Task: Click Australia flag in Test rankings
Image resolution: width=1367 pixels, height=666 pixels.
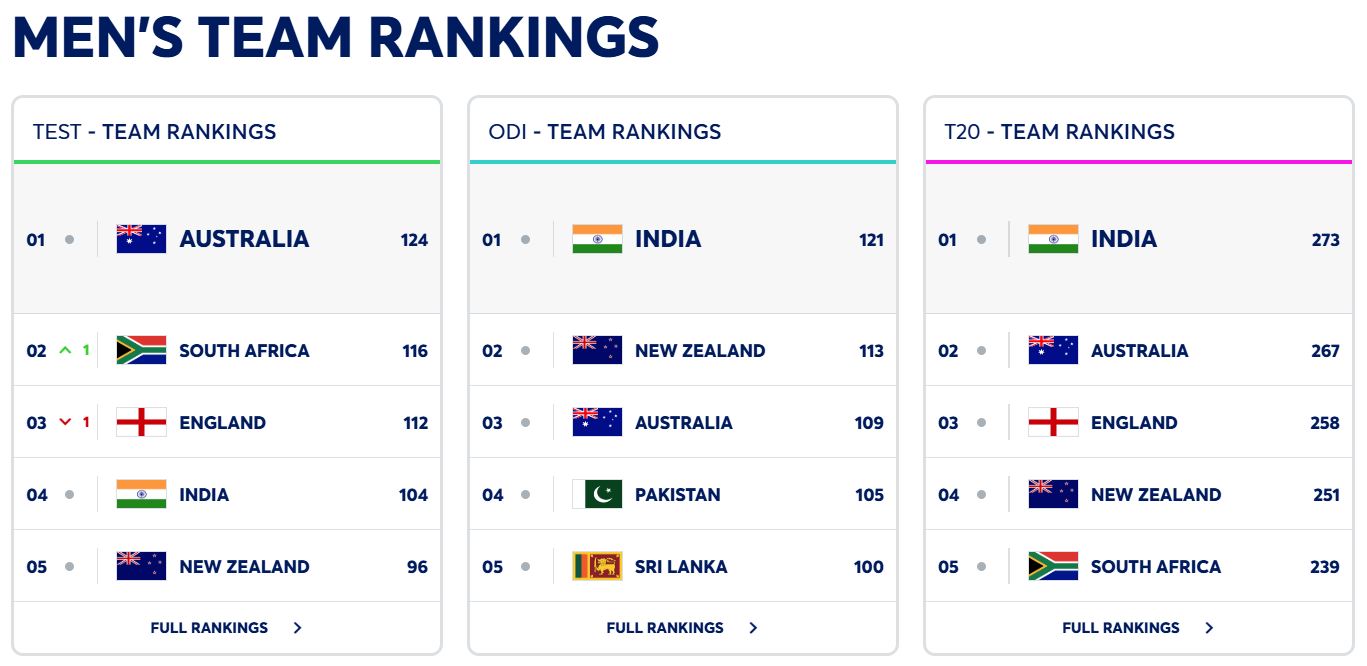Action: (x=141, y=239)
